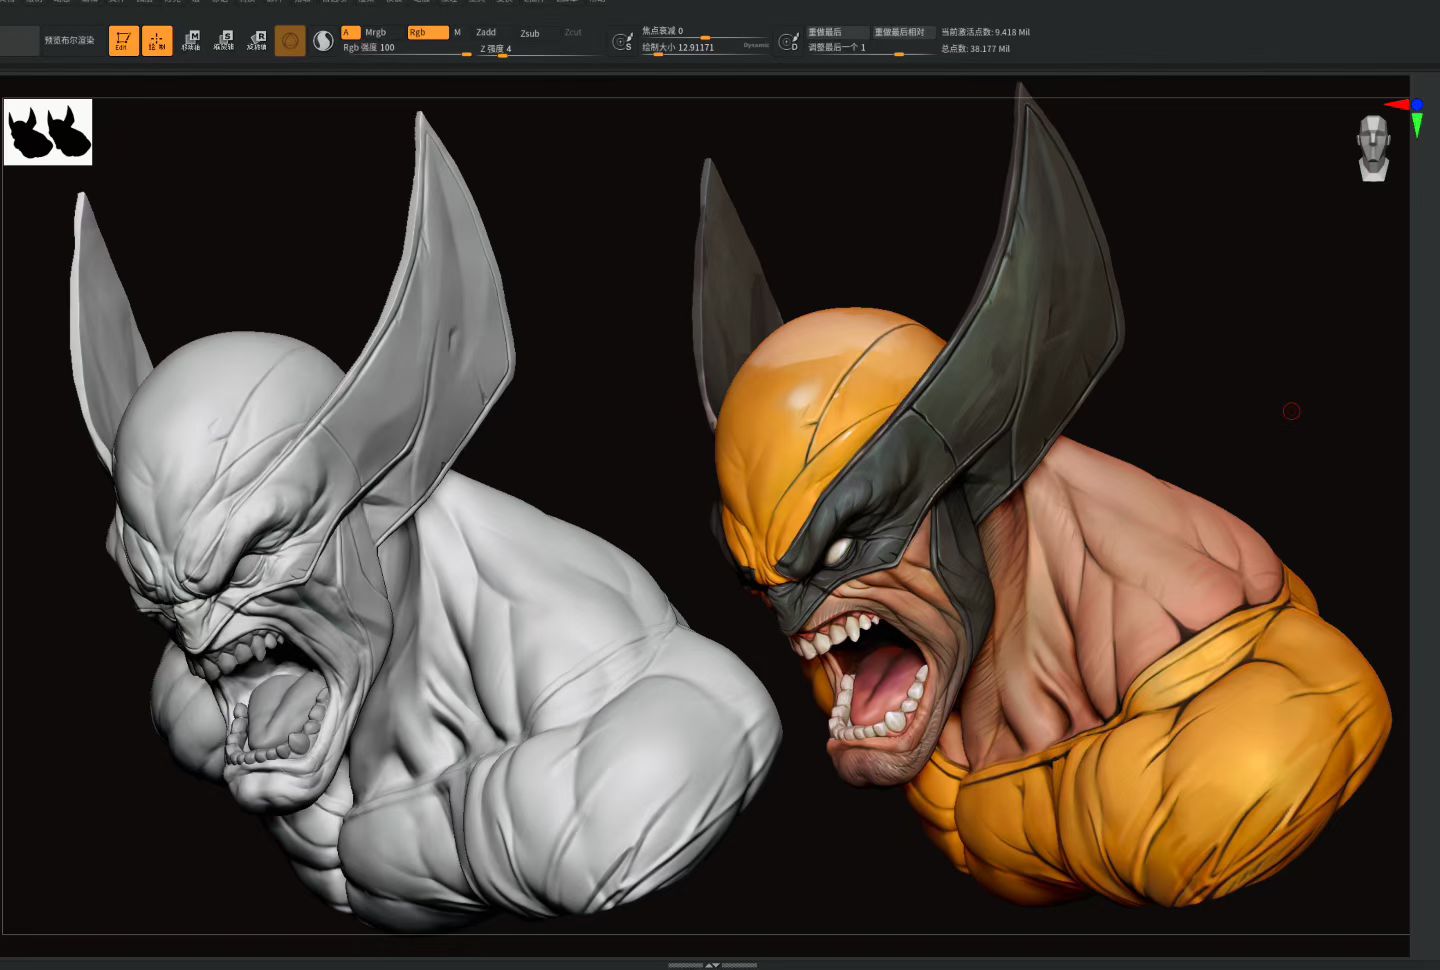Image resolution: width=1440 pixels, height=970 pixels.
Task: Adjust the Rgb 强度 100 slider
Action: coord(406,48)
